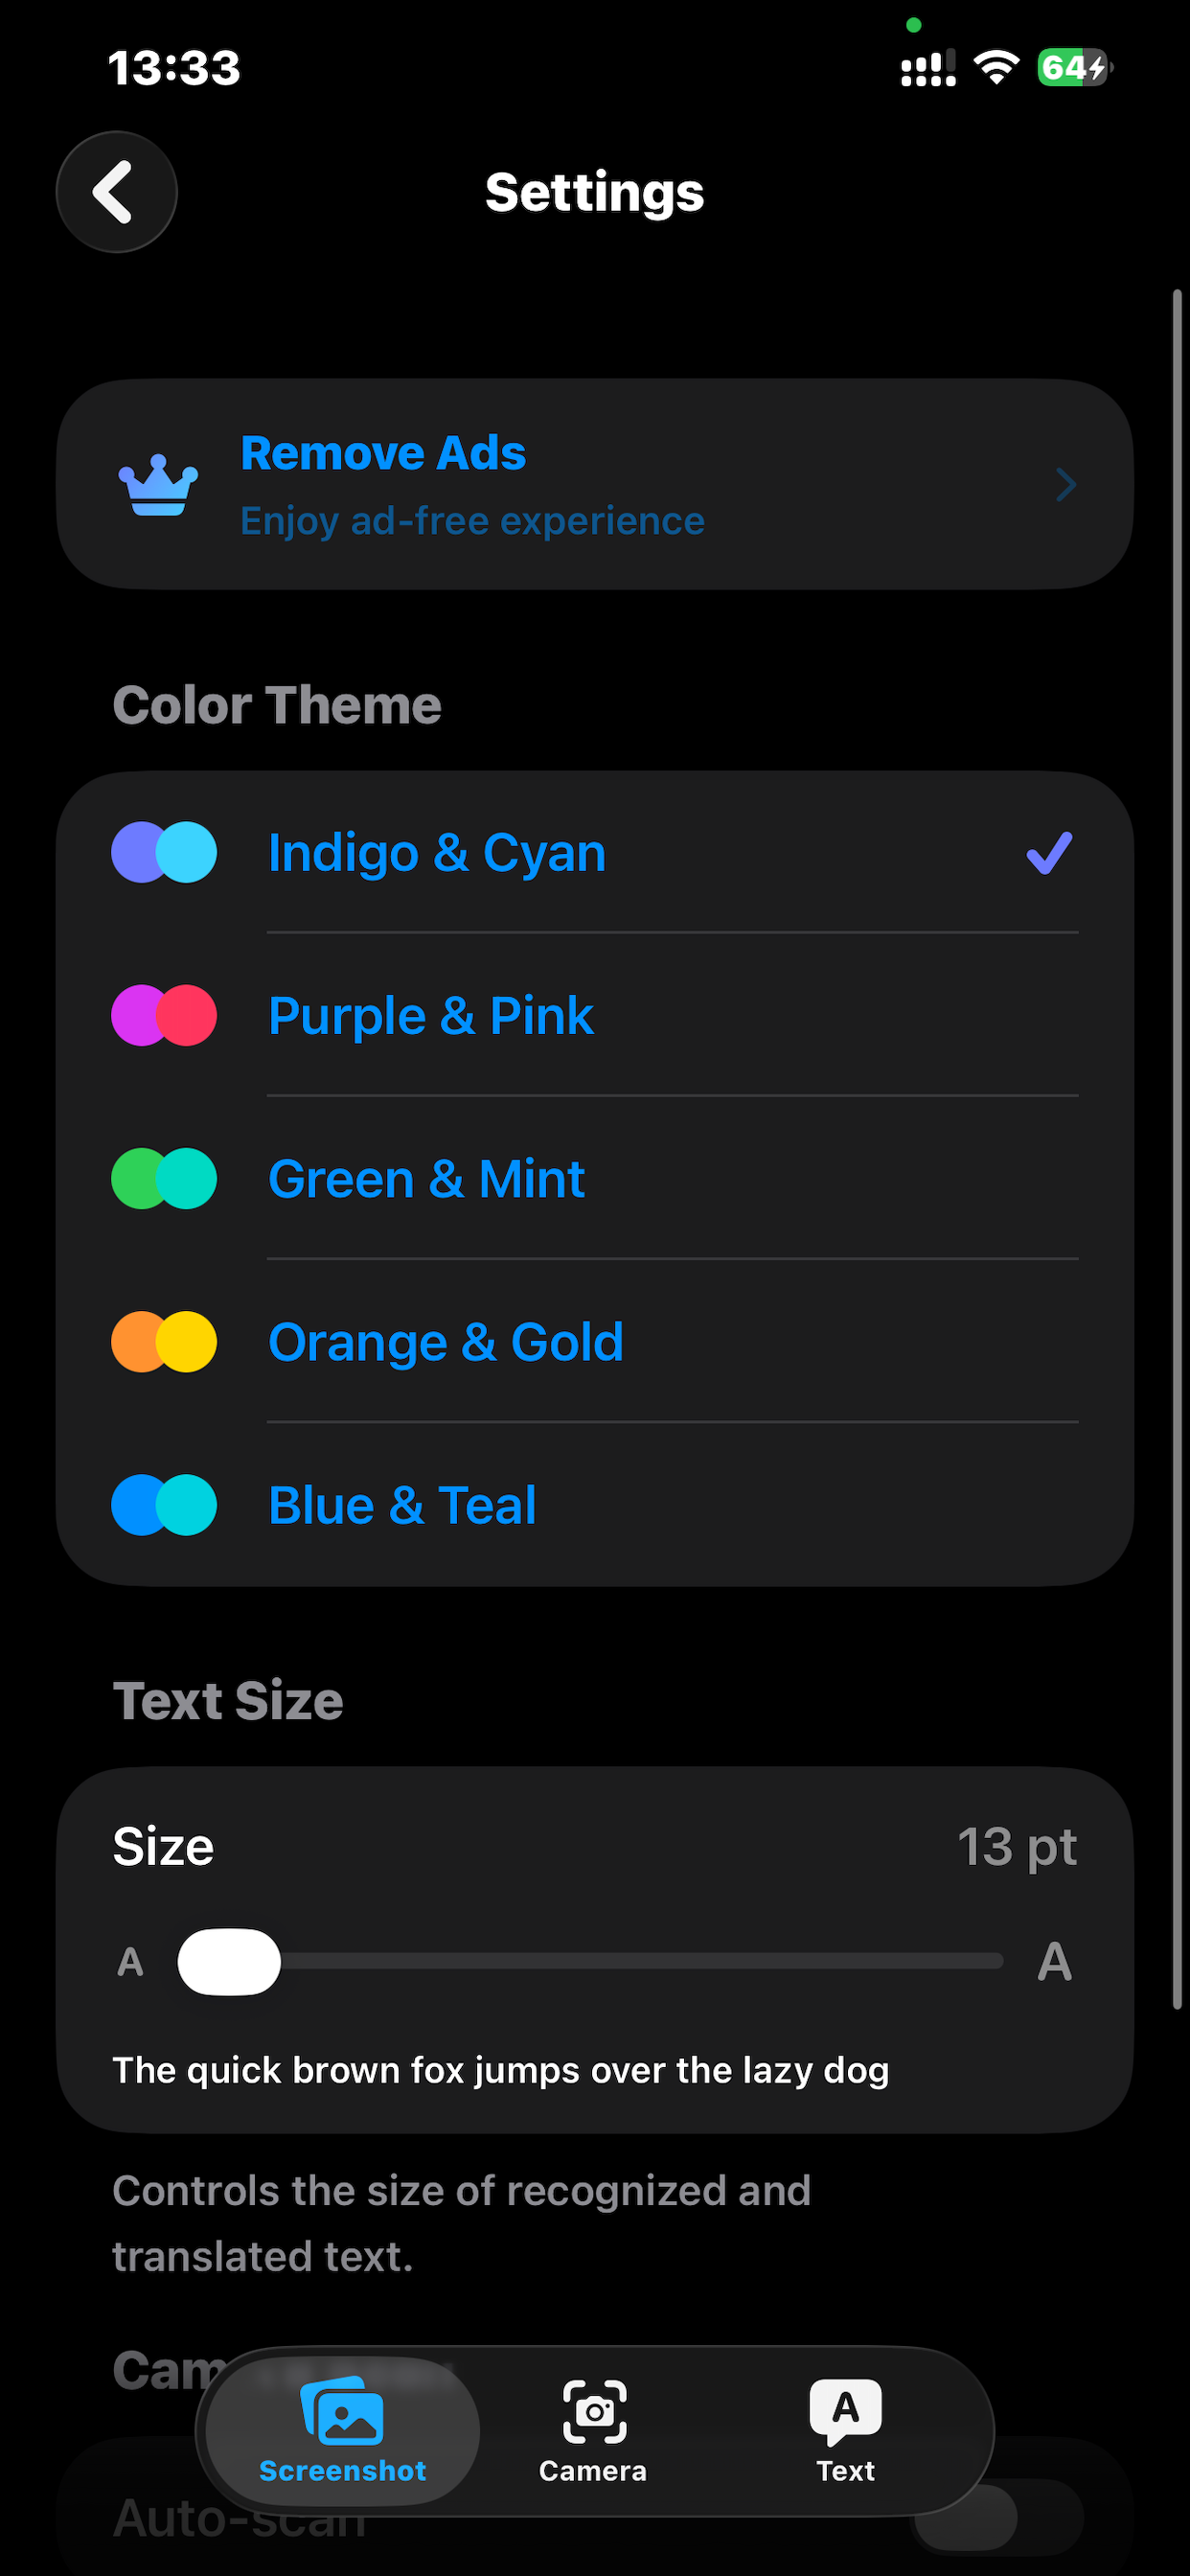Check the battery status icon
Viewport: 1190px width, 2576px height.
coord(1074,68)
